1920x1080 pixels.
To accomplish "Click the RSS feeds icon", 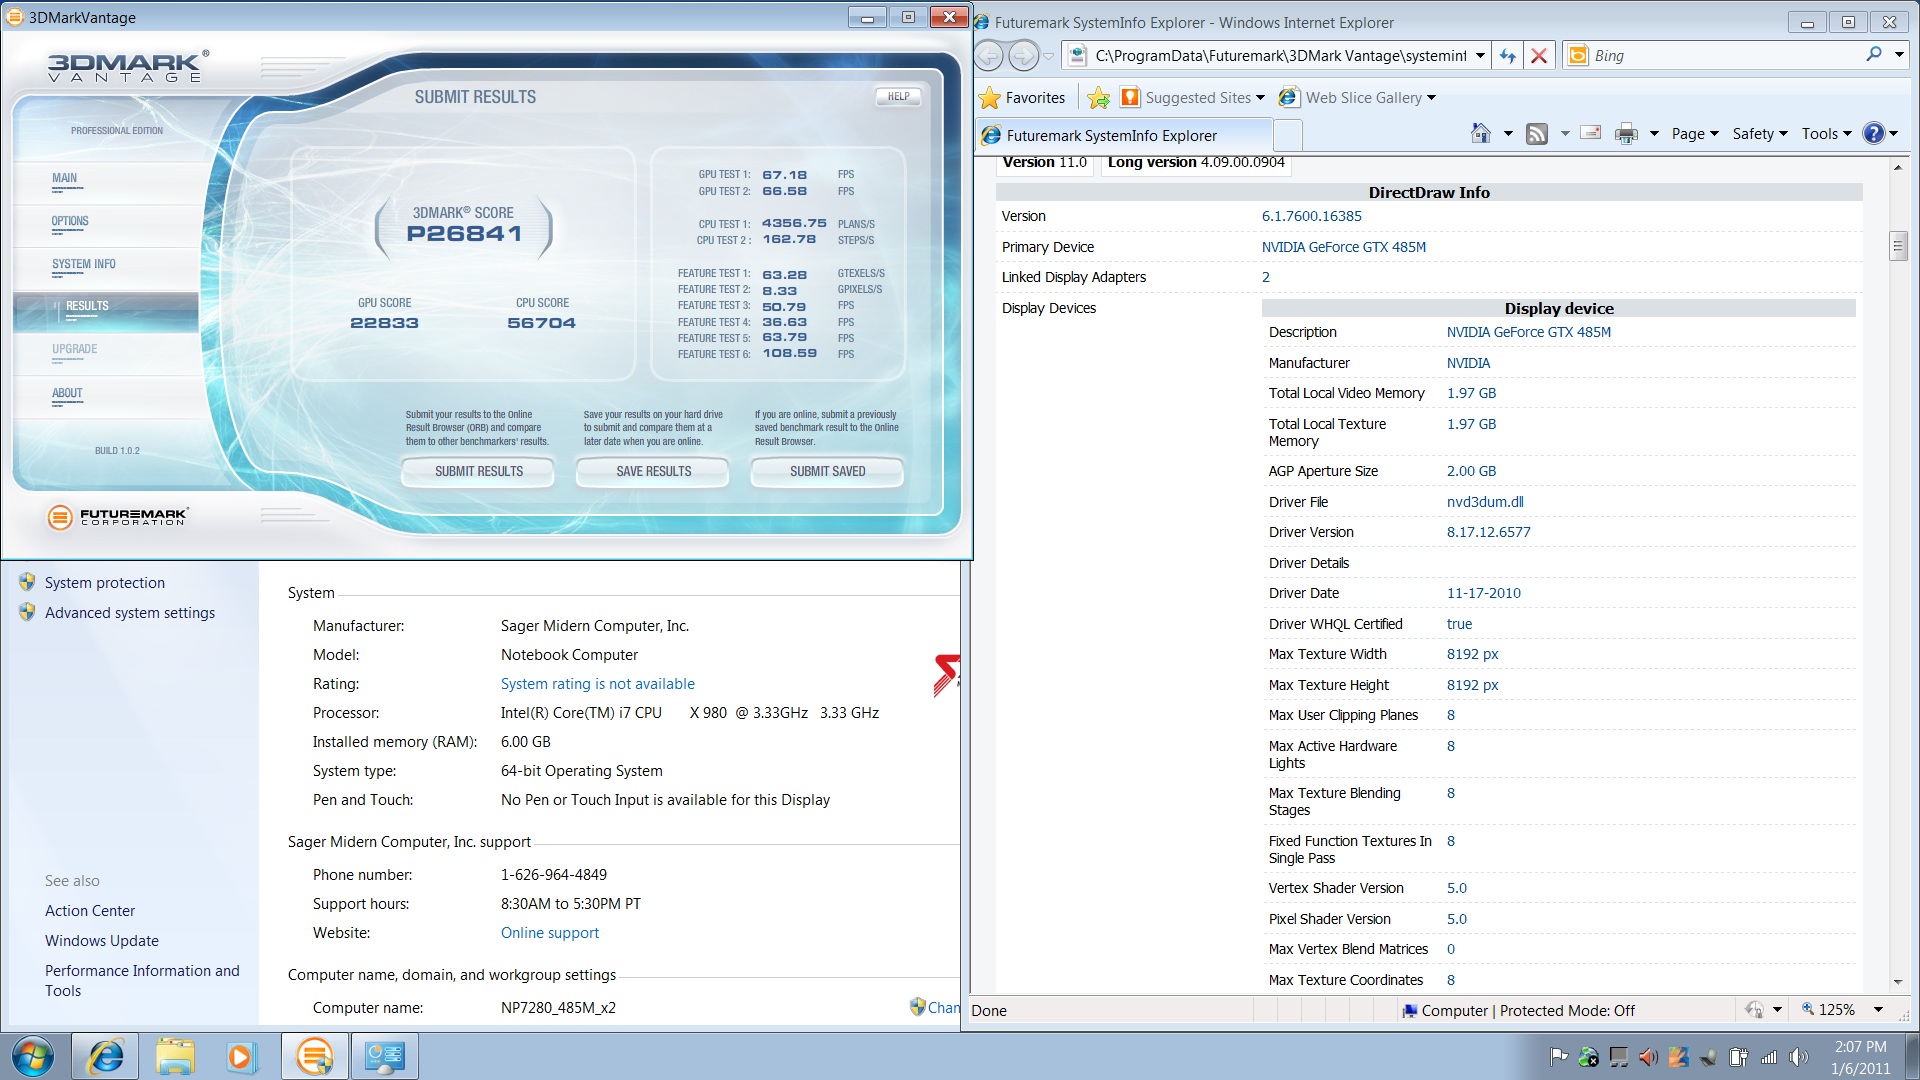I will (1537, 134).
